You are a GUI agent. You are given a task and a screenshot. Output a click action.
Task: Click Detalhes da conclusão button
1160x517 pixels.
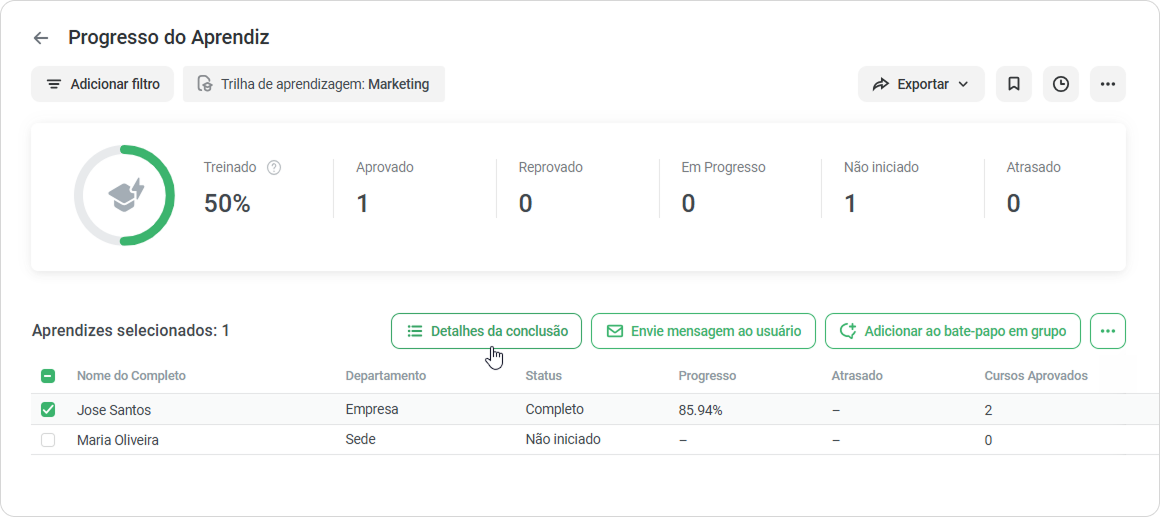[x=486, y=331]
